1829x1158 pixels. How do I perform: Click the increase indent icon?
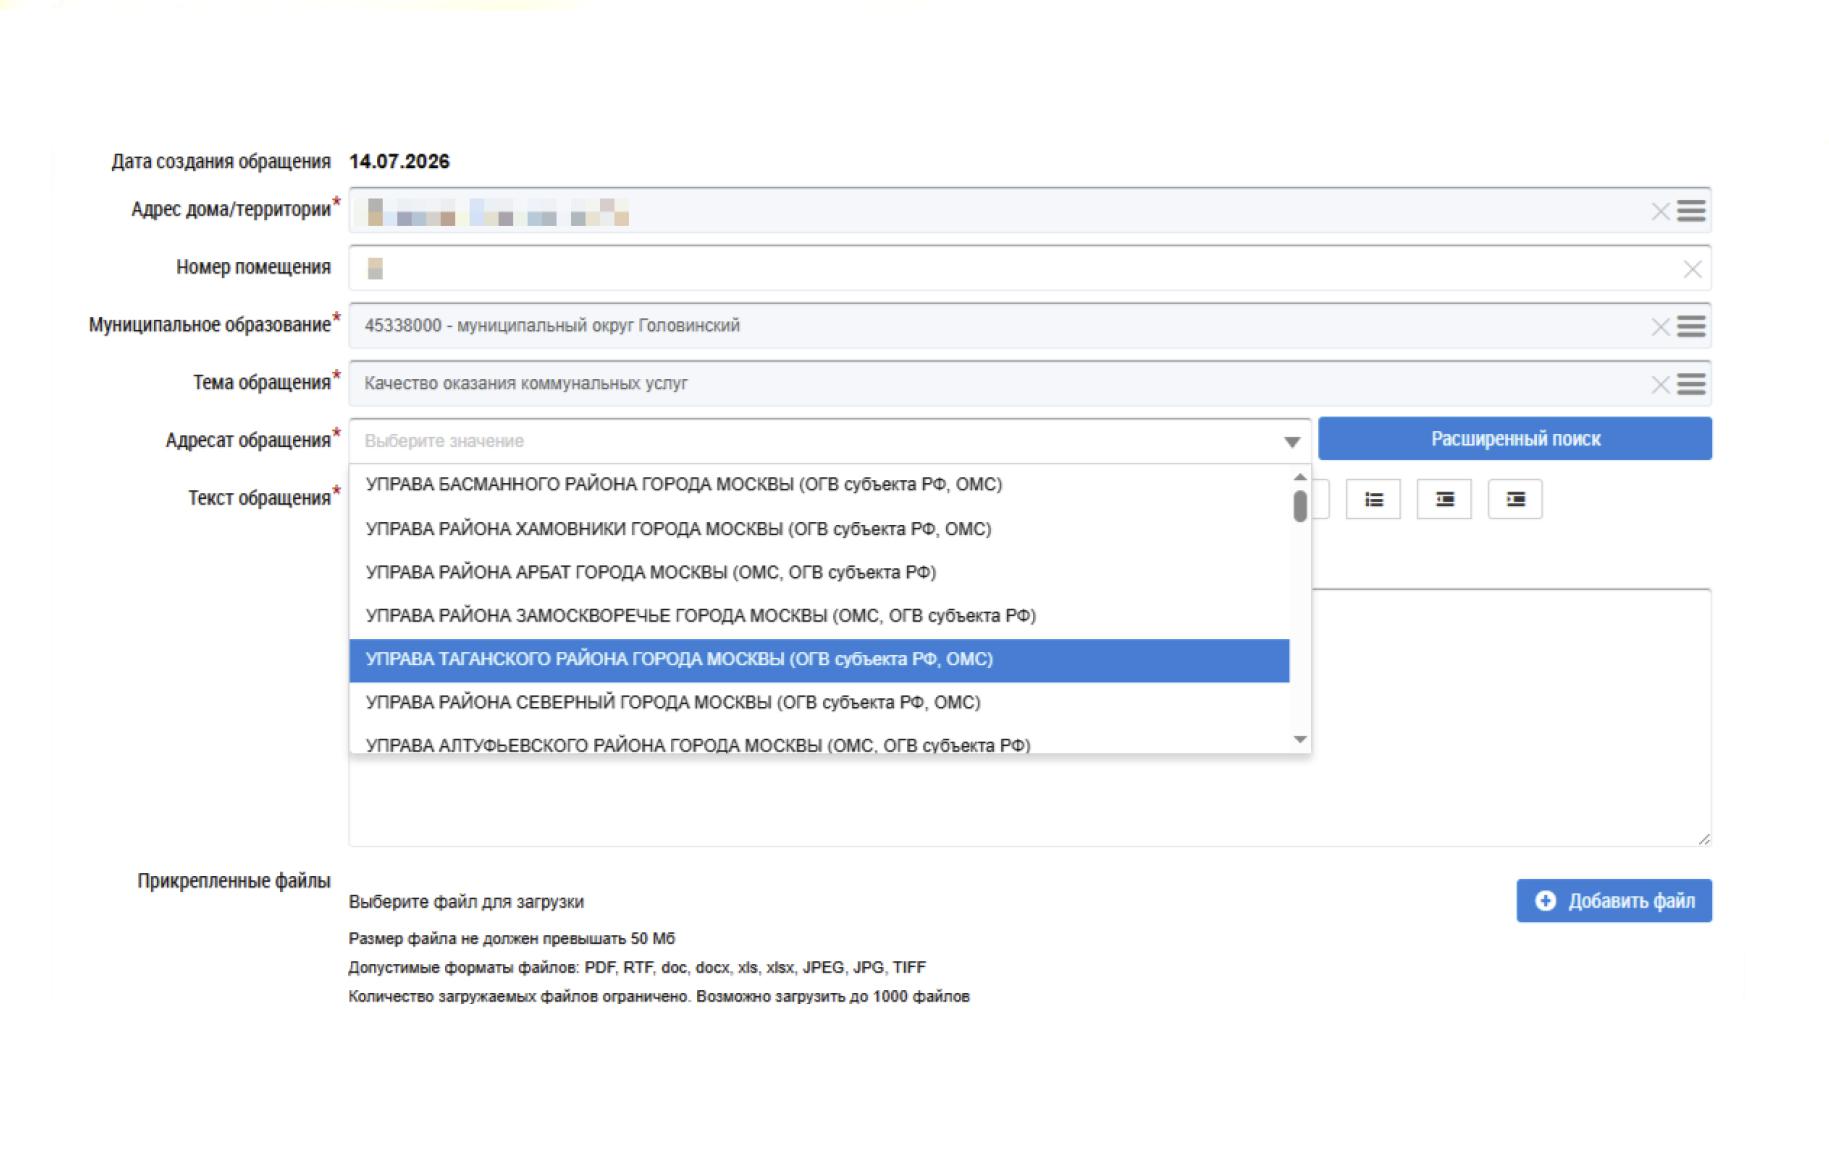tap(1515, 499)
